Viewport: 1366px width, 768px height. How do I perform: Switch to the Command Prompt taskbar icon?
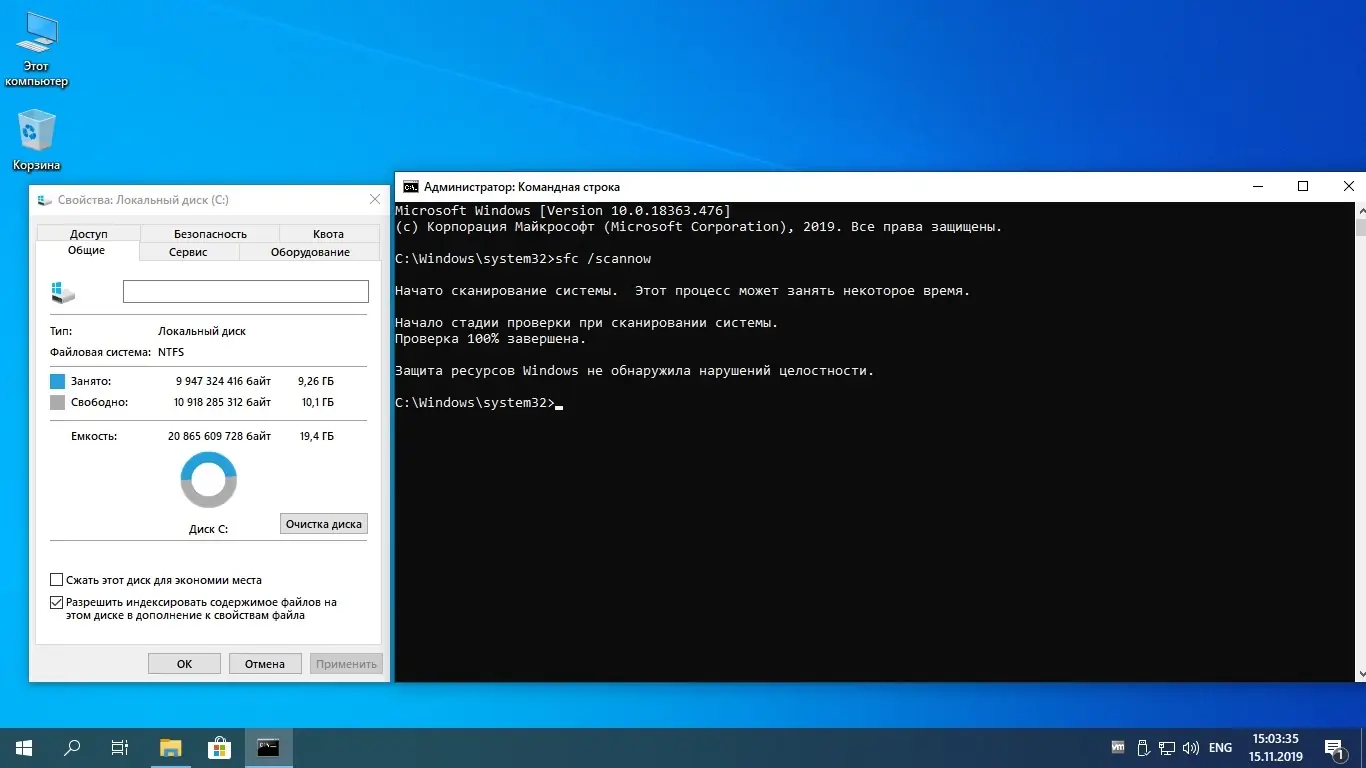[x=267, y=747]
